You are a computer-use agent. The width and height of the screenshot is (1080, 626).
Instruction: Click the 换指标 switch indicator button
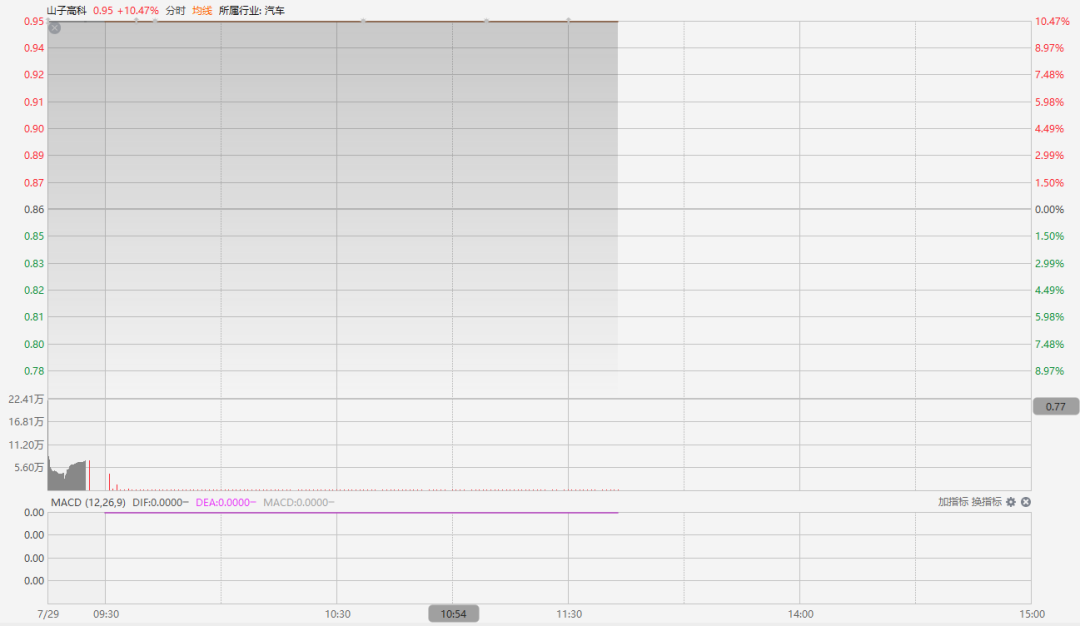tap(986, 502)
